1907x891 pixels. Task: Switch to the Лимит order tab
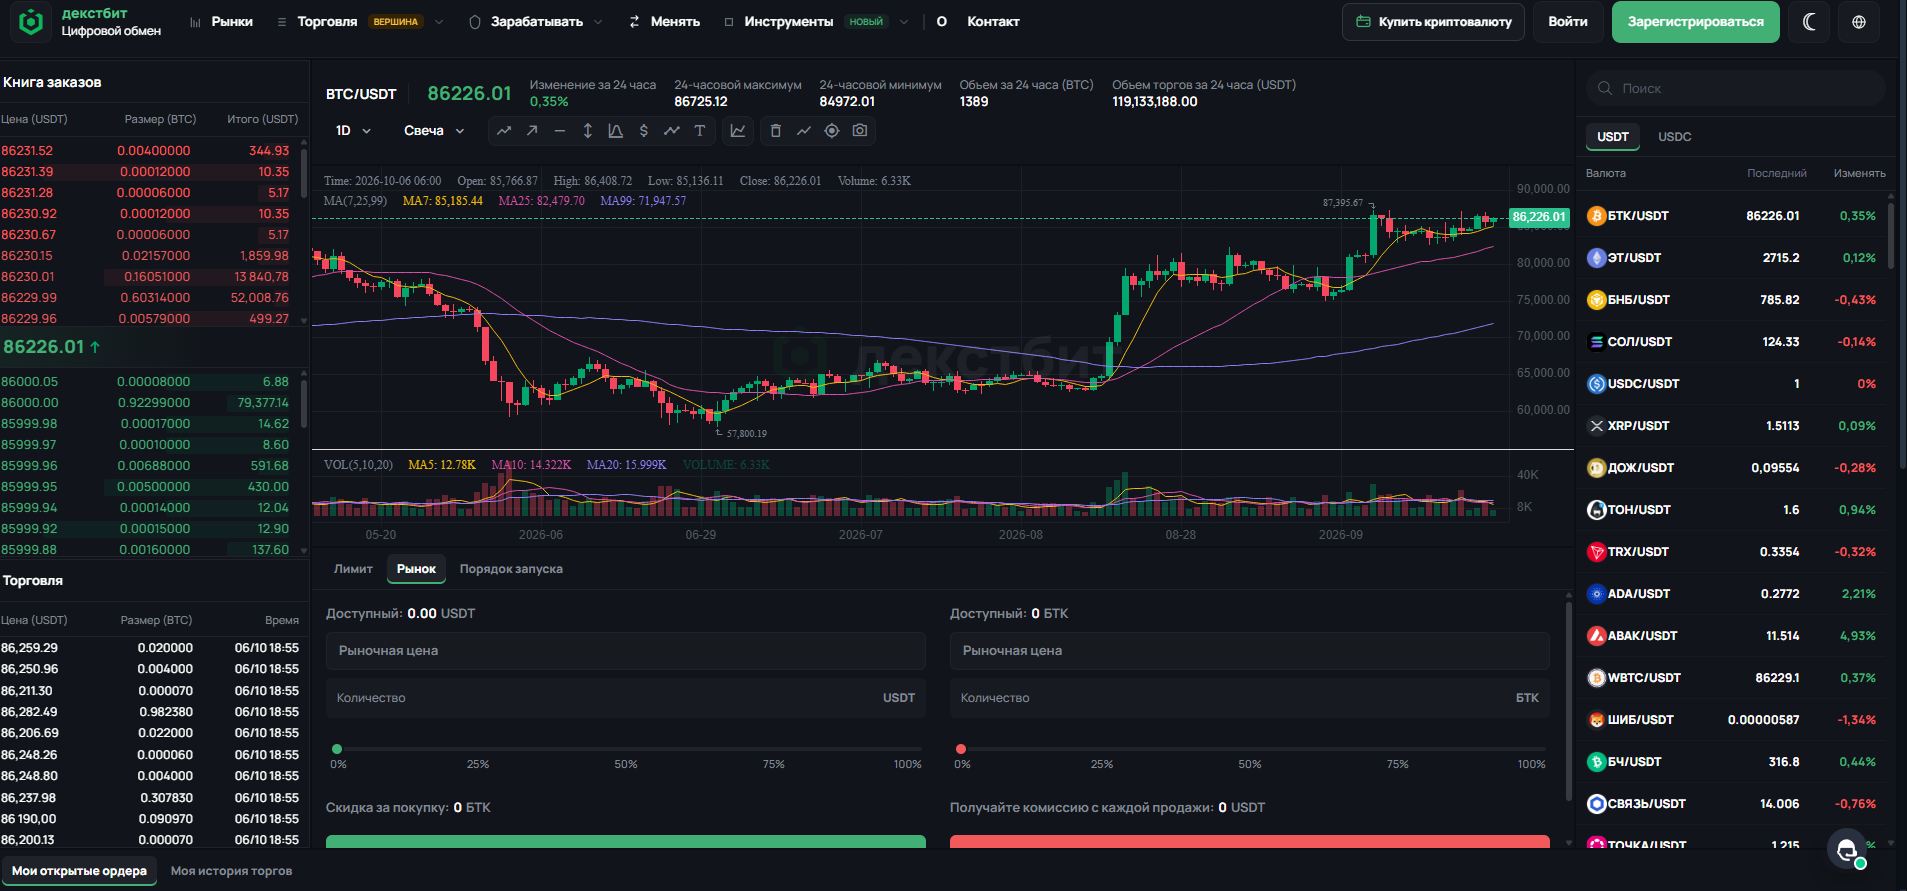pyautogui.click(x=353, y=569)
